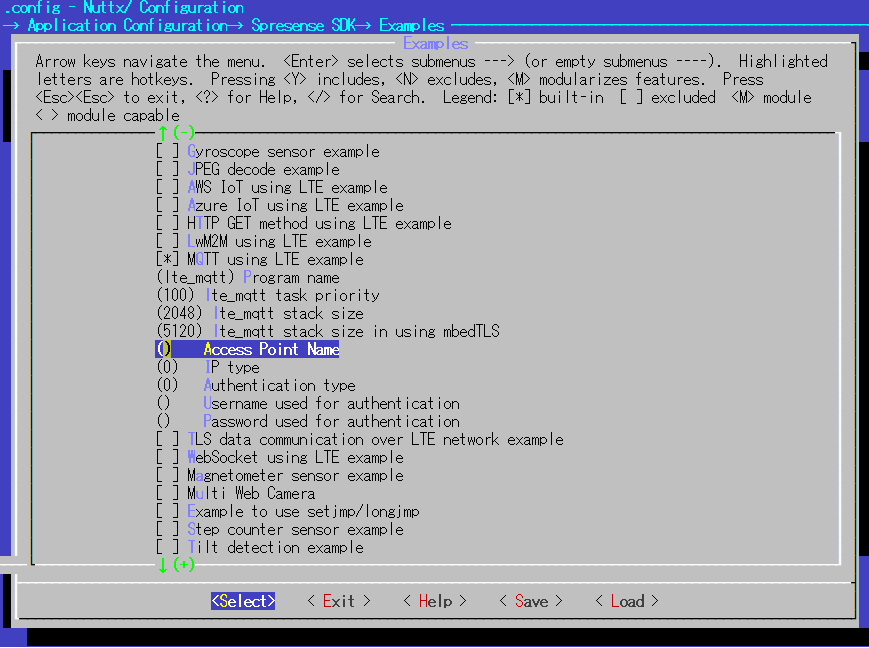Toggle the Gyroscope sensor example checkbox

(x=168, y=152)
